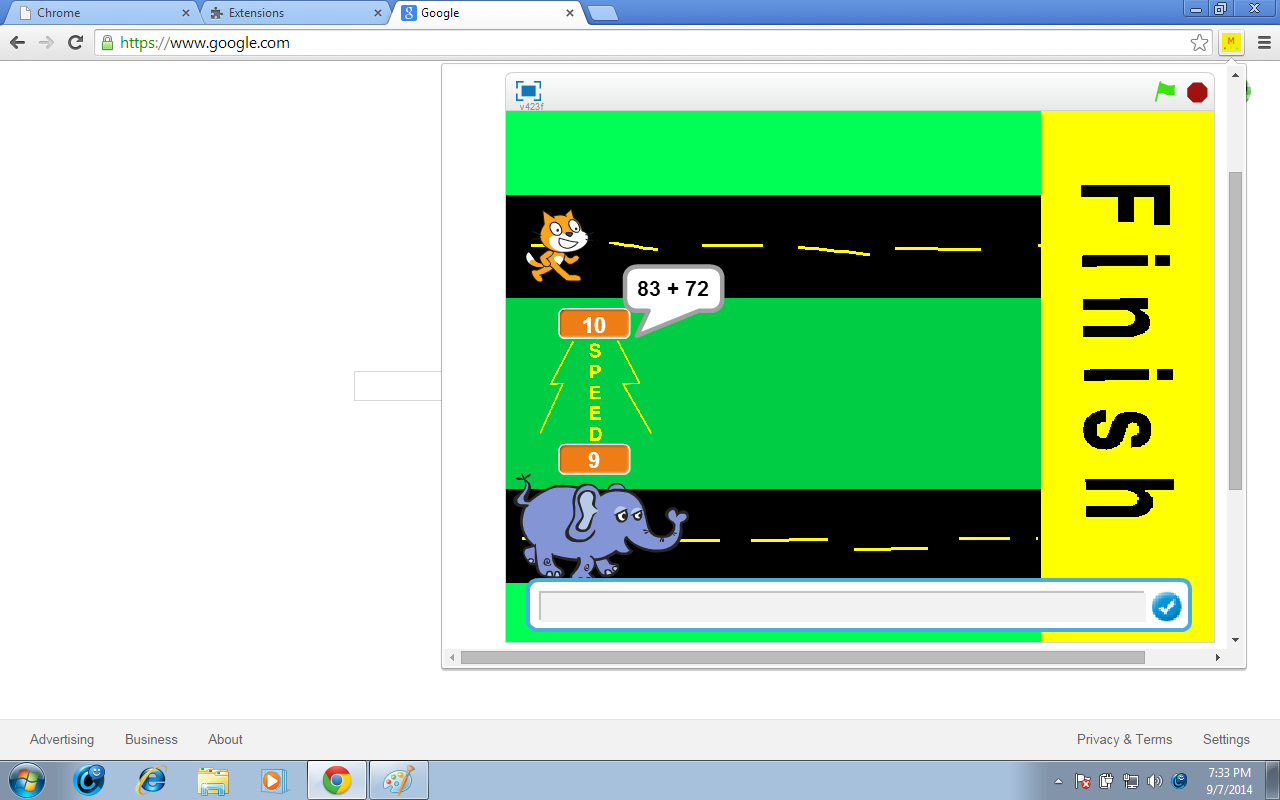This screenshot has height=800, width=1280.
Task: Click the volume speaker tray icon
Action: click(x=1154, y=781)
